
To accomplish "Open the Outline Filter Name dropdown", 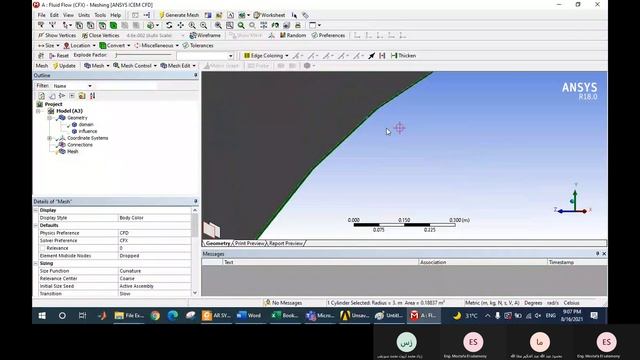I will pyautogui.click(x=72, y=86).
